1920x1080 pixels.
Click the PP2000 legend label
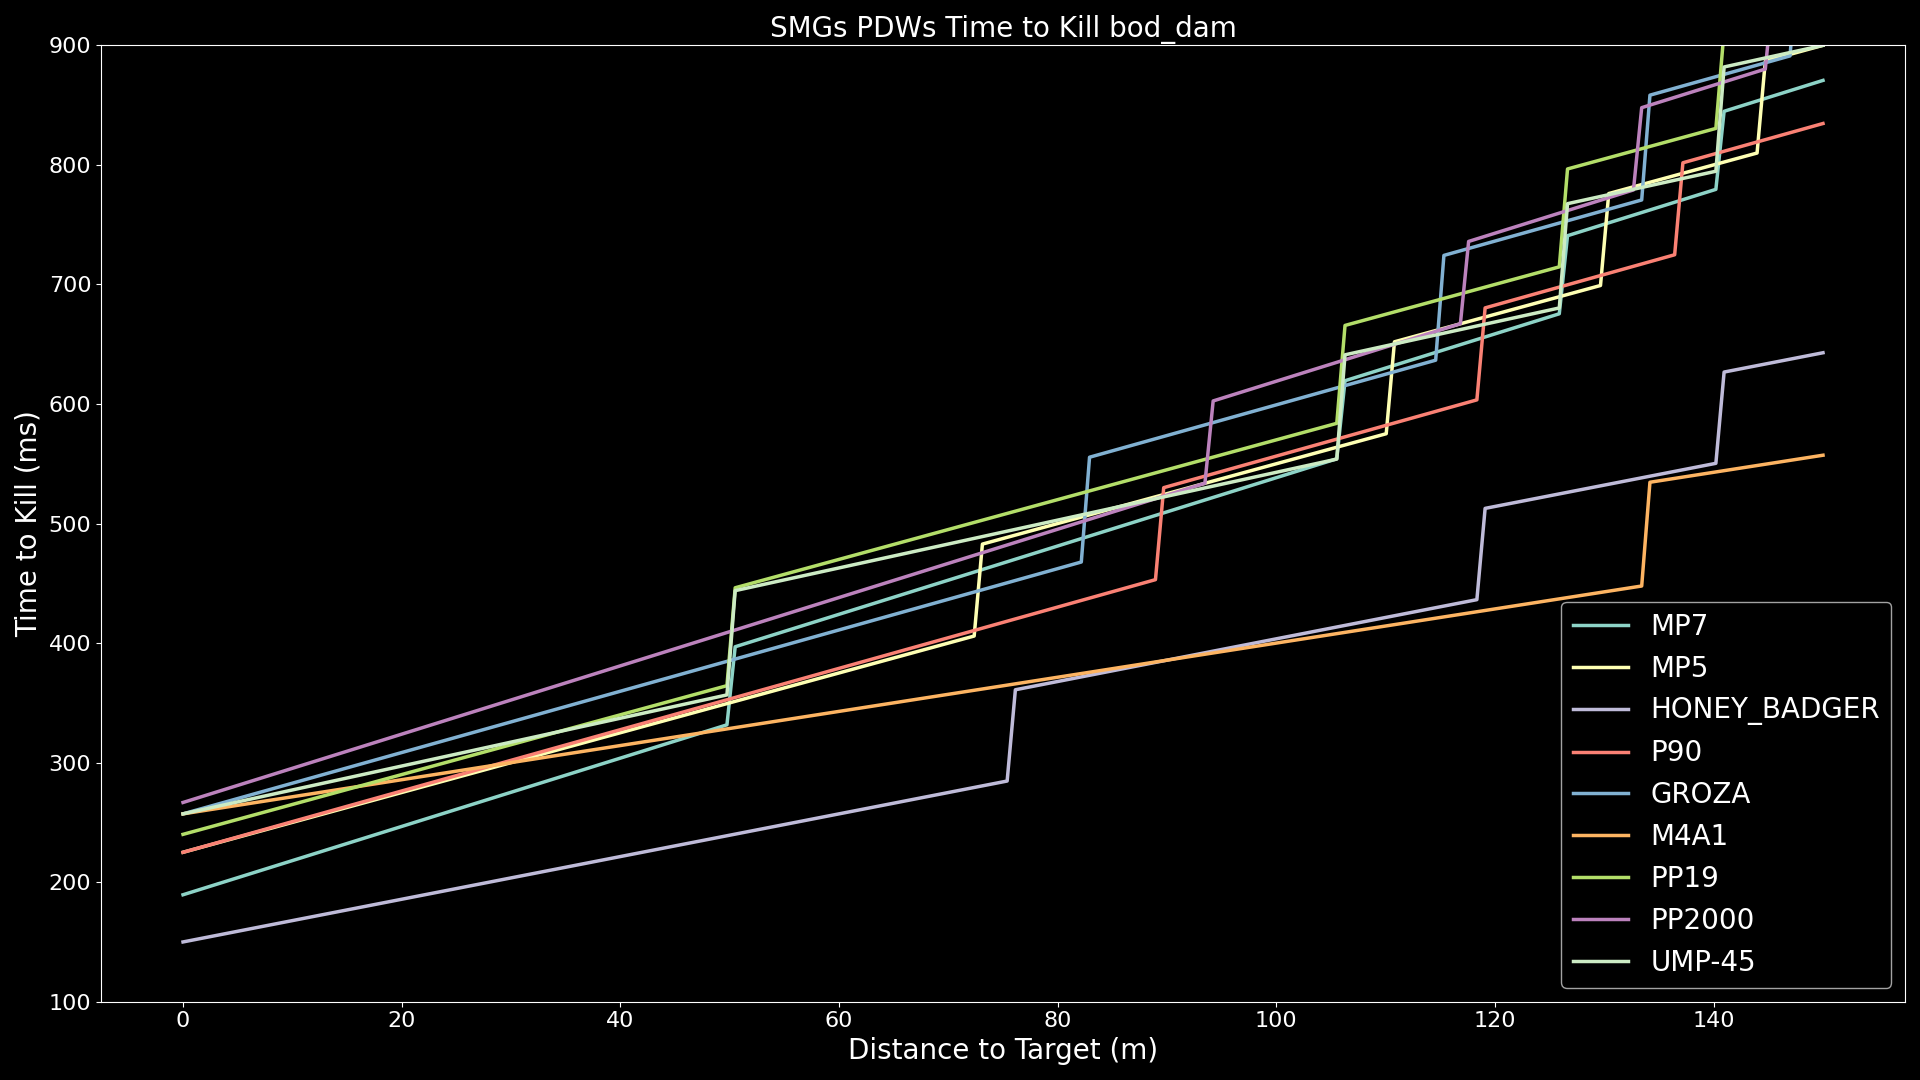tap(1702, 920)
